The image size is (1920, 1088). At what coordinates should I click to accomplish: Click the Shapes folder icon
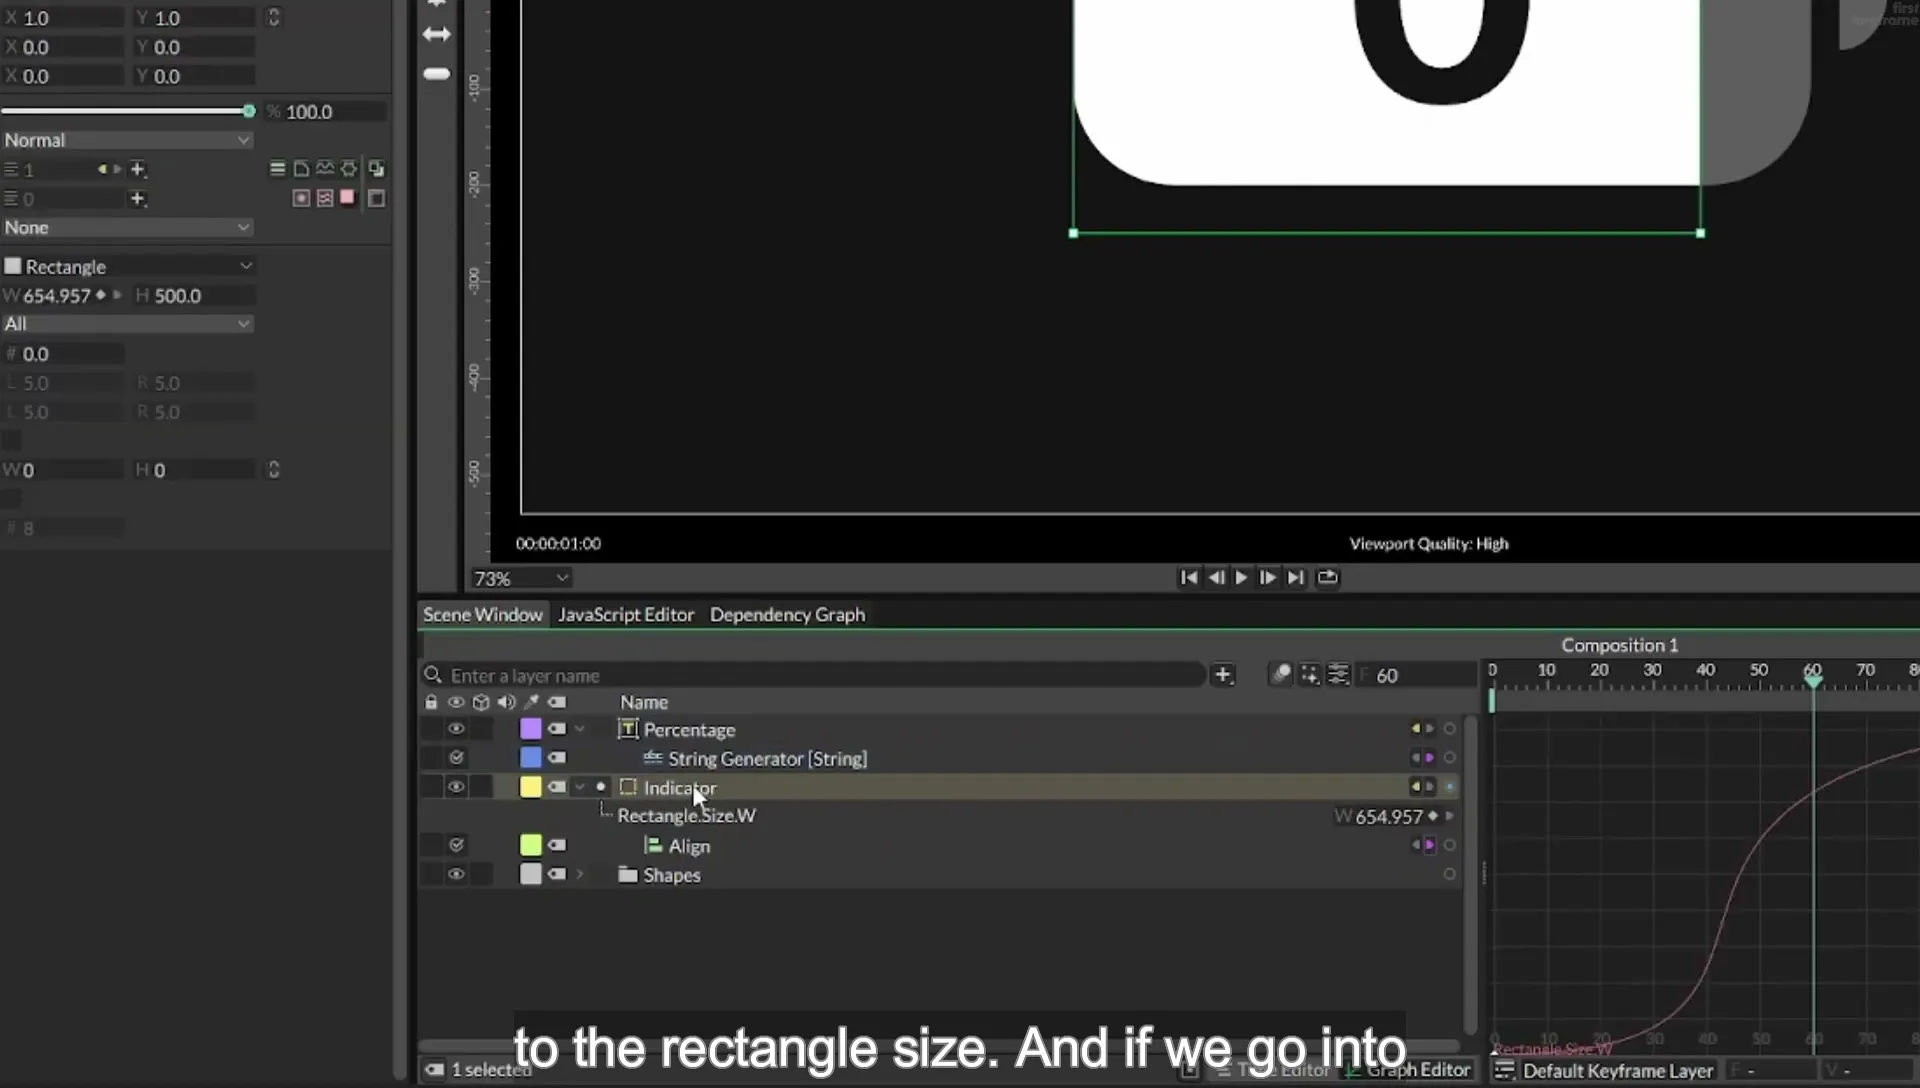pyautogui.click(x=628, y=875)
